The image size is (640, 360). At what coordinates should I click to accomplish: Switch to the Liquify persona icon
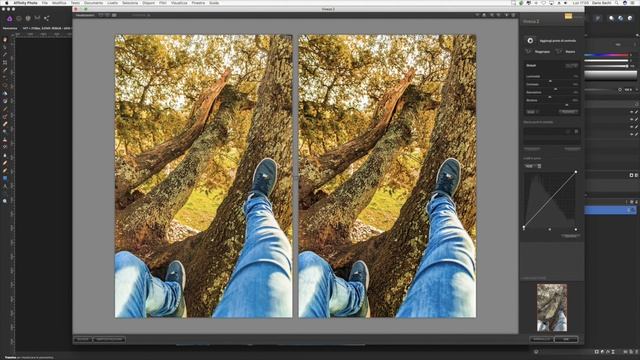(19, 18)
